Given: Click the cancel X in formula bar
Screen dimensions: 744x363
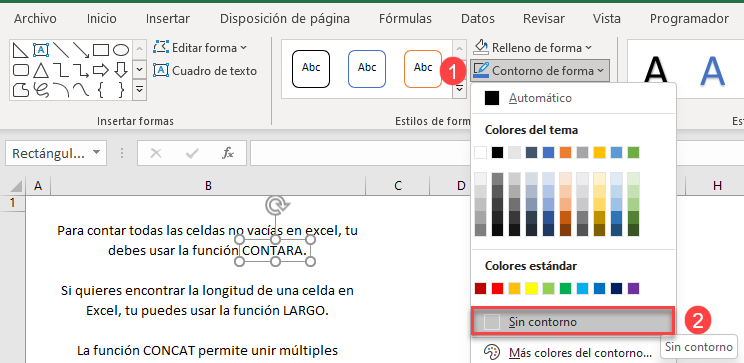Looking at the screenshot, I should tap(156, 153).
